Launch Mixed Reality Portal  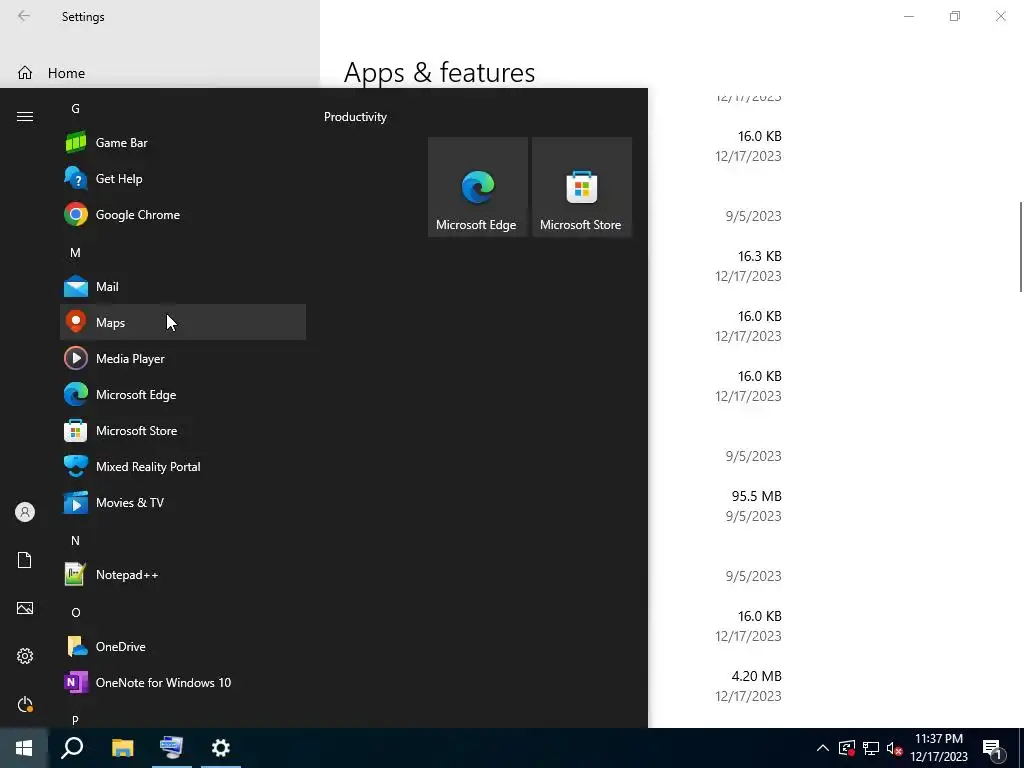(183, 466)
